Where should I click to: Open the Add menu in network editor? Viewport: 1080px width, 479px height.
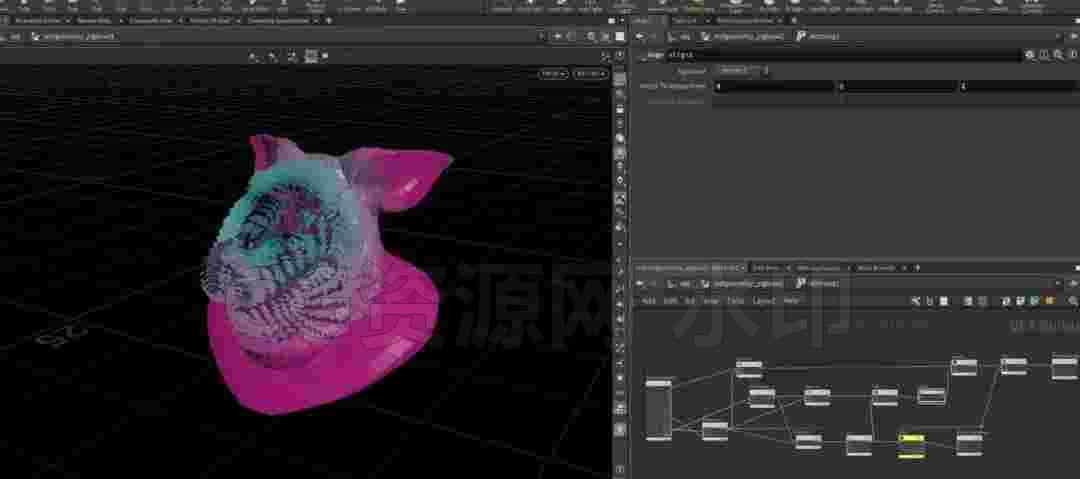pos(649,300)
